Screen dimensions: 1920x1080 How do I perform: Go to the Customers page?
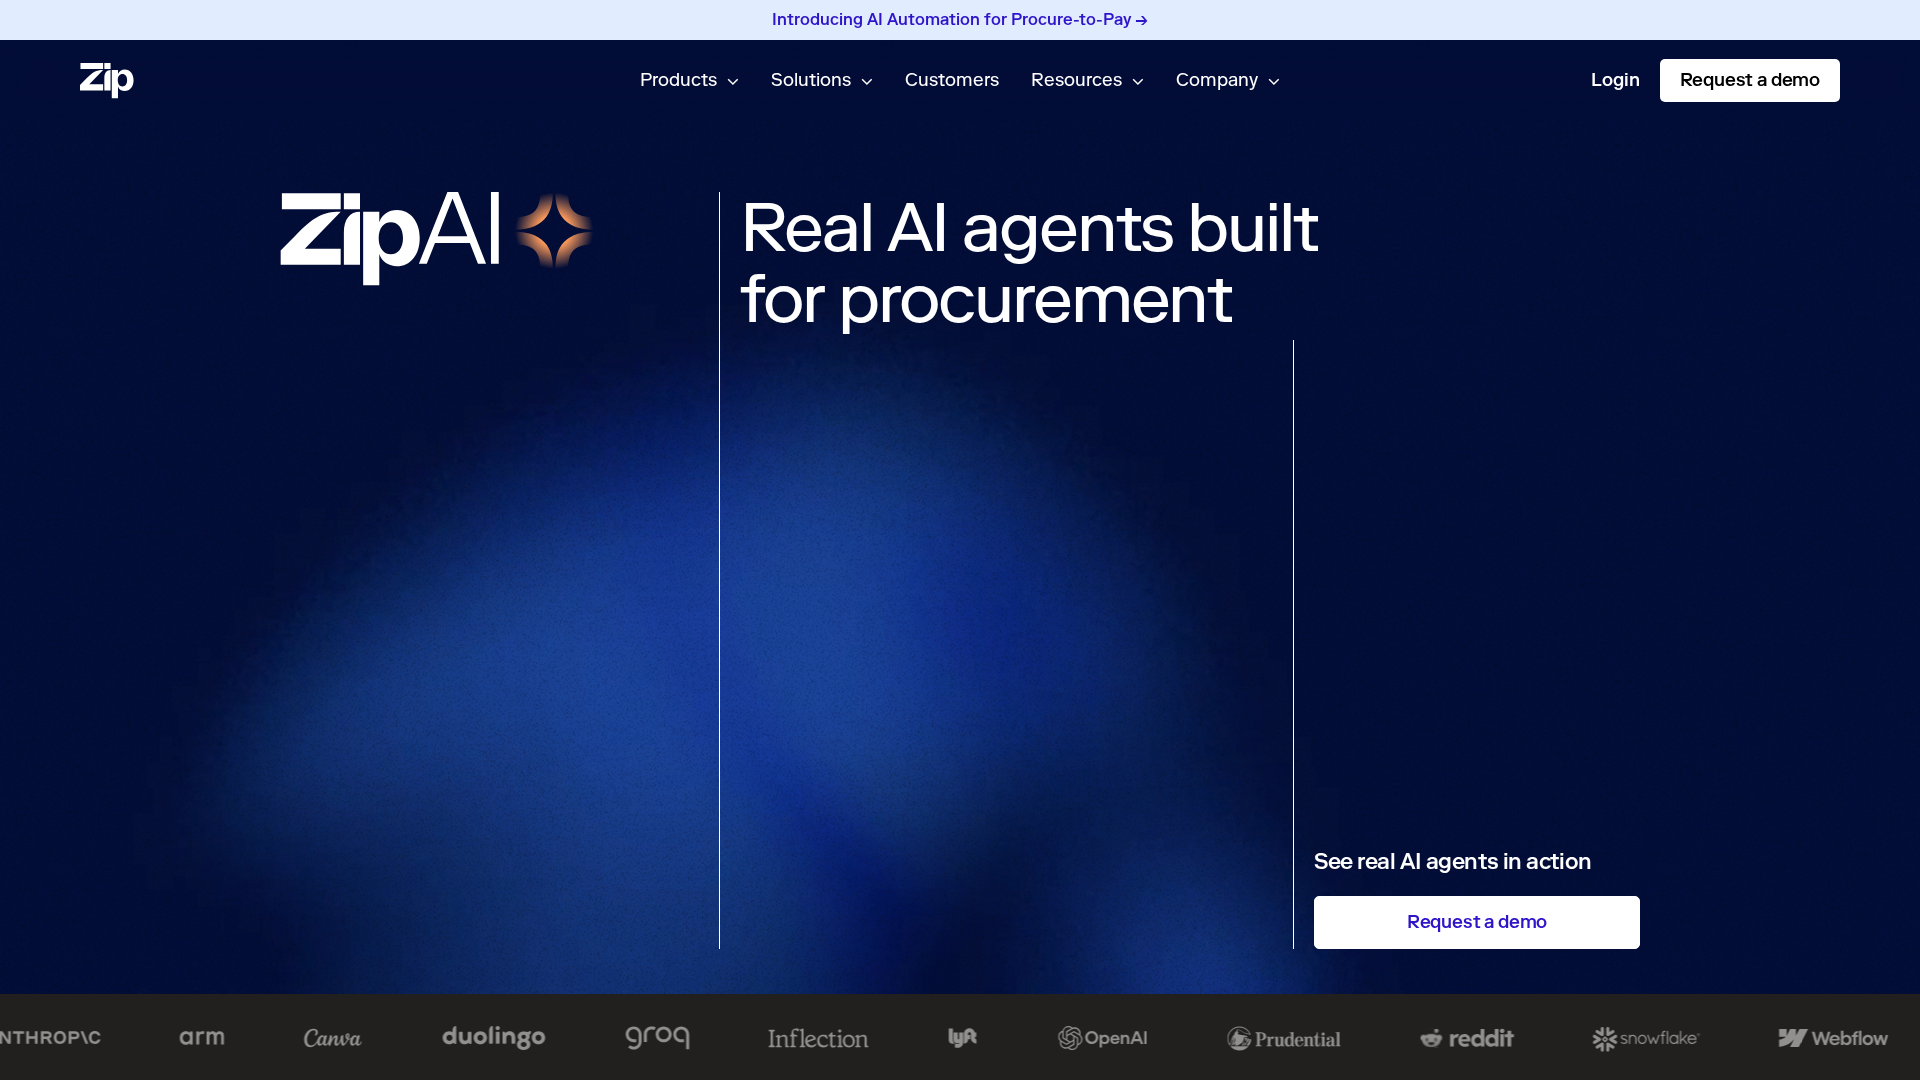tap(952, 80)
